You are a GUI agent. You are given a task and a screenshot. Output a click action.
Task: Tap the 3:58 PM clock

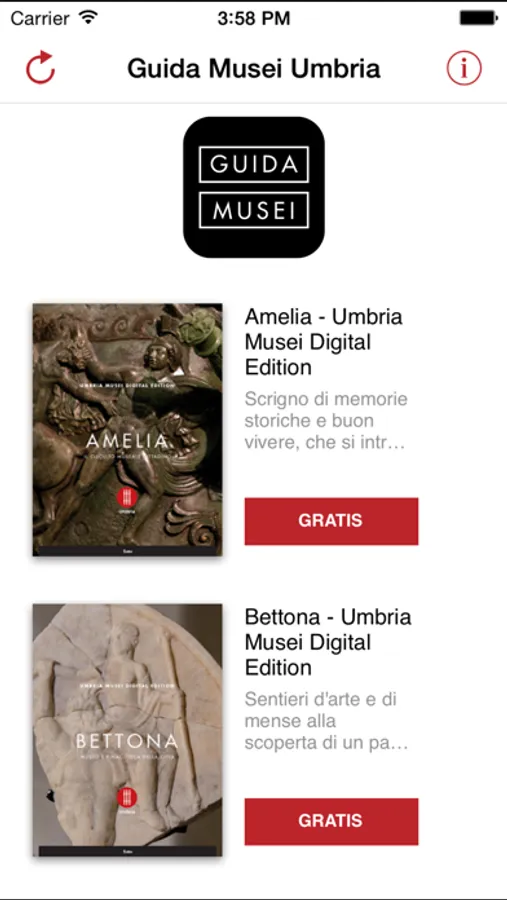254,18
